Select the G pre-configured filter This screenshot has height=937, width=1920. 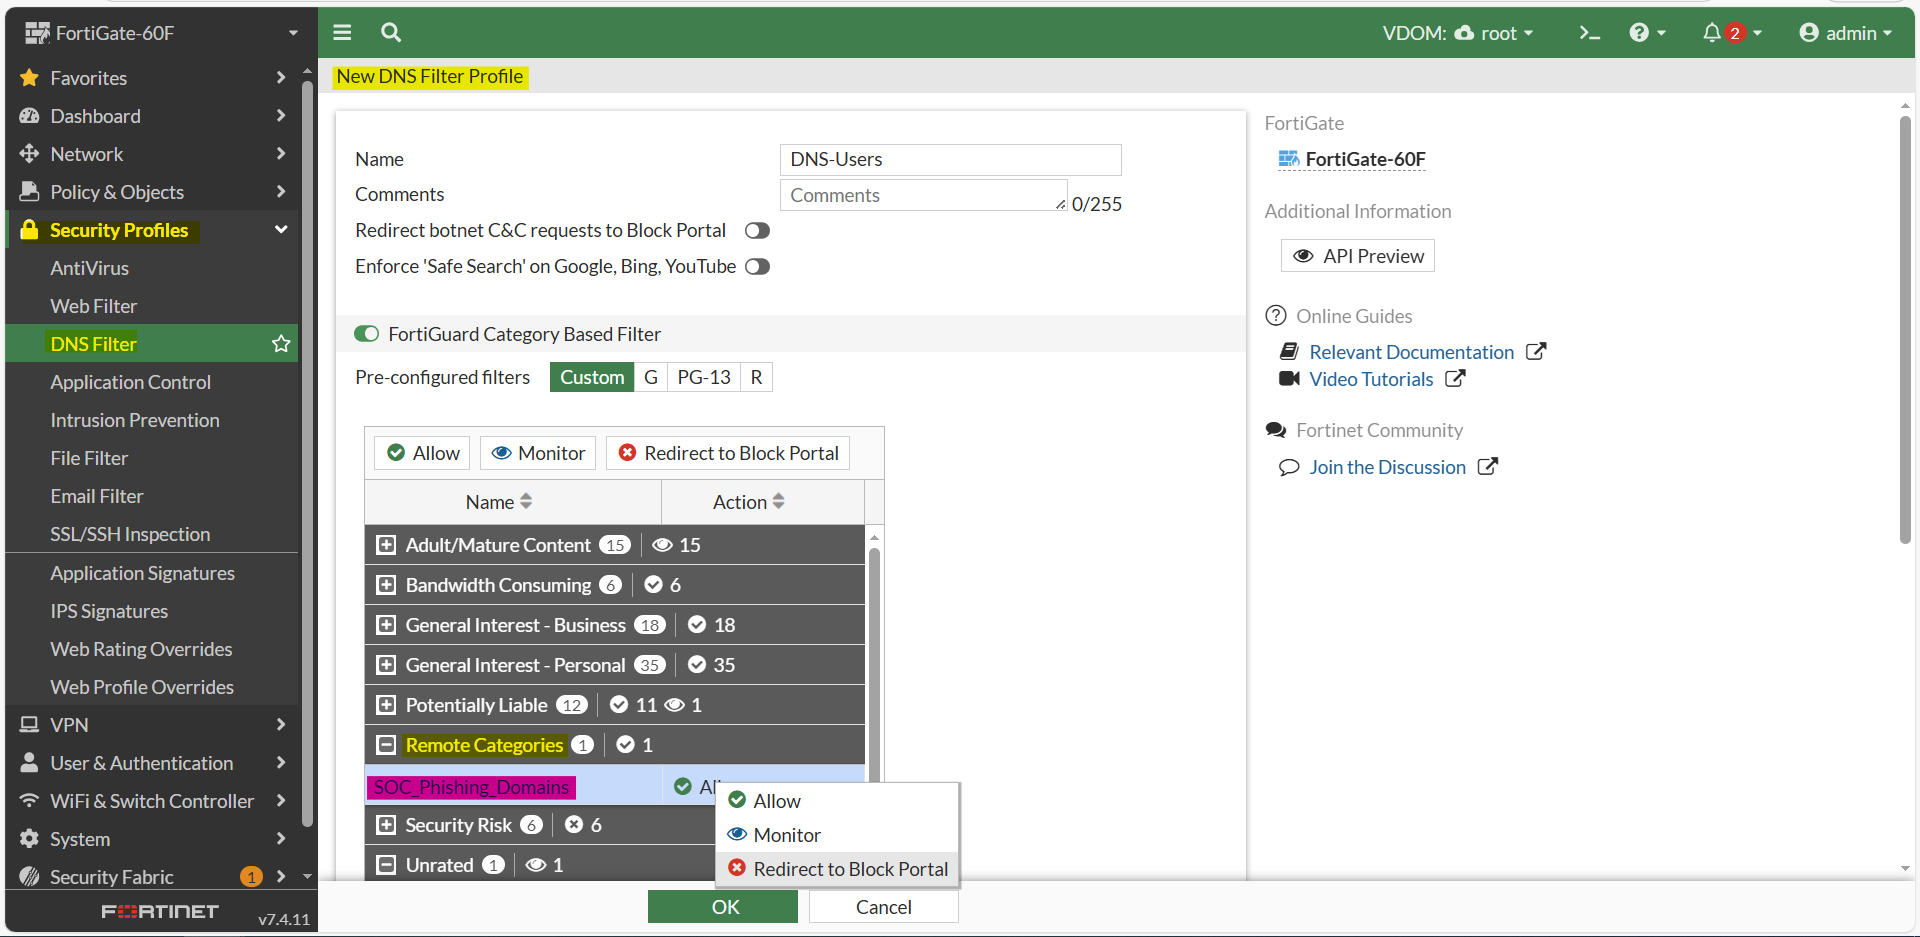tap(651, 377)
